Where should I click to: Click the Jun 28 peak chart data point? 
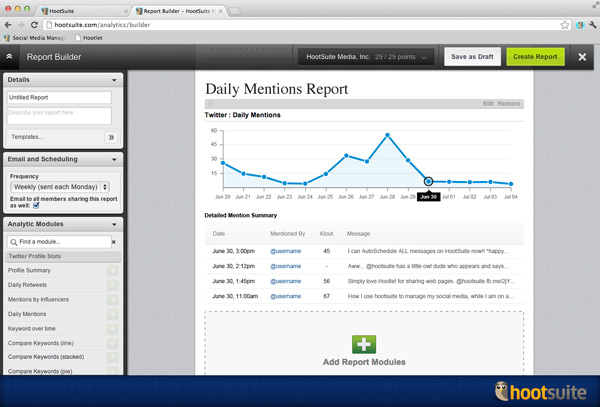388,135
